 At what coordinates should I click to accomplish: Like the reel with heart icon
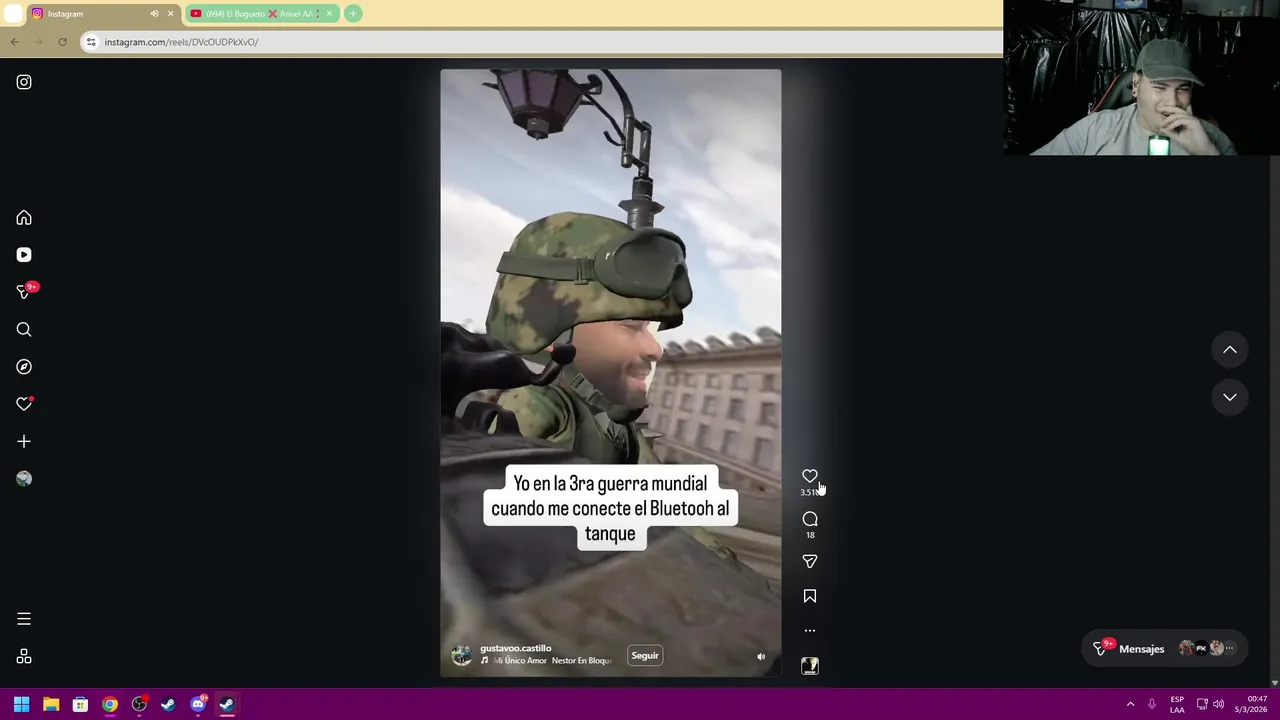810,476
